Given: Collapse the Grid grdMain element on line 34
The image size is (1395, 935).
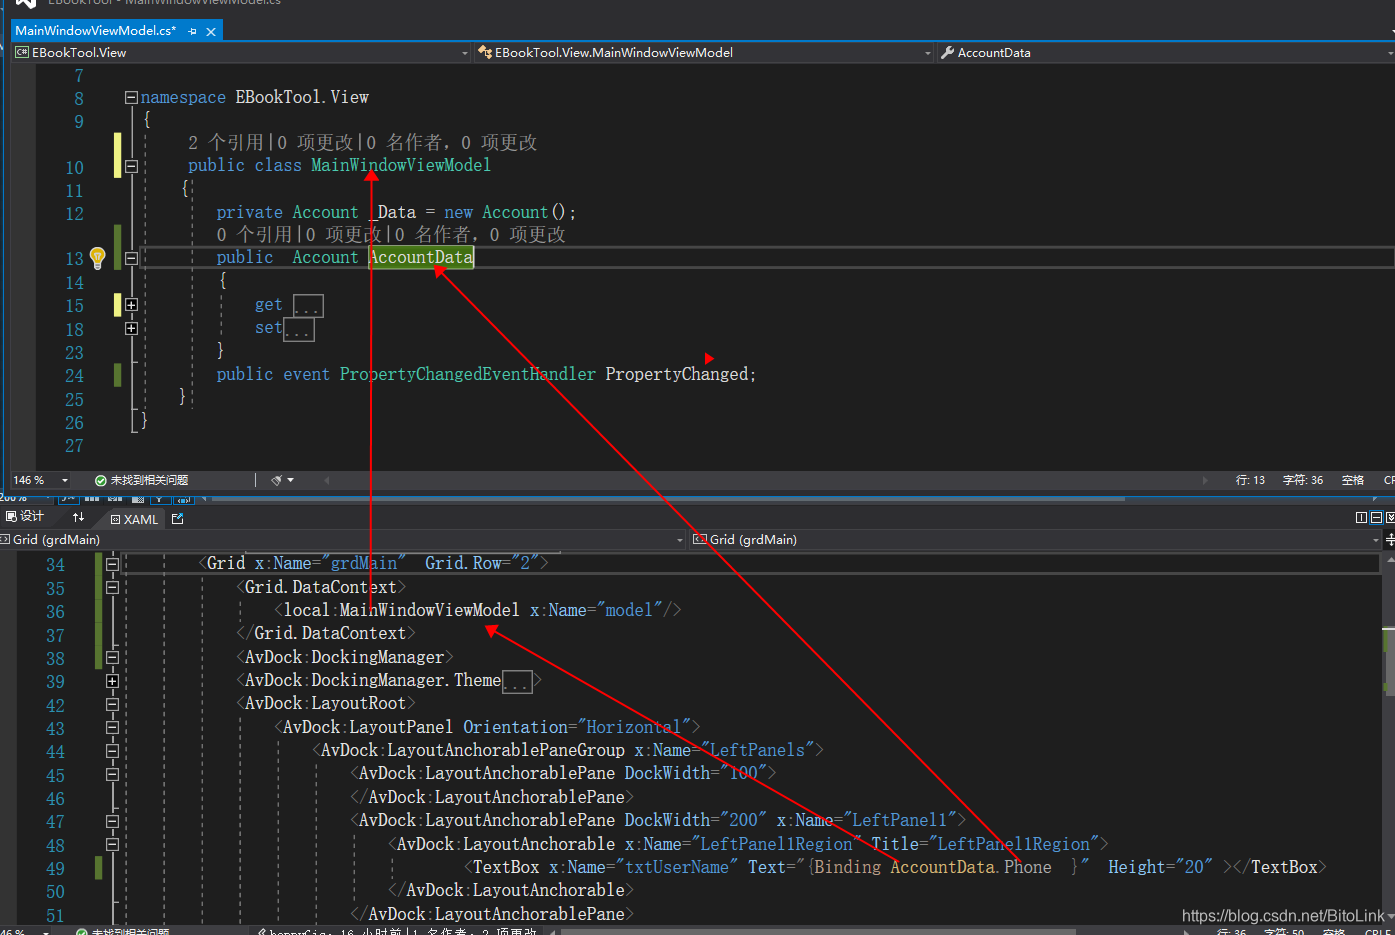Looking at the screenshot, I should tap(112, 565).
